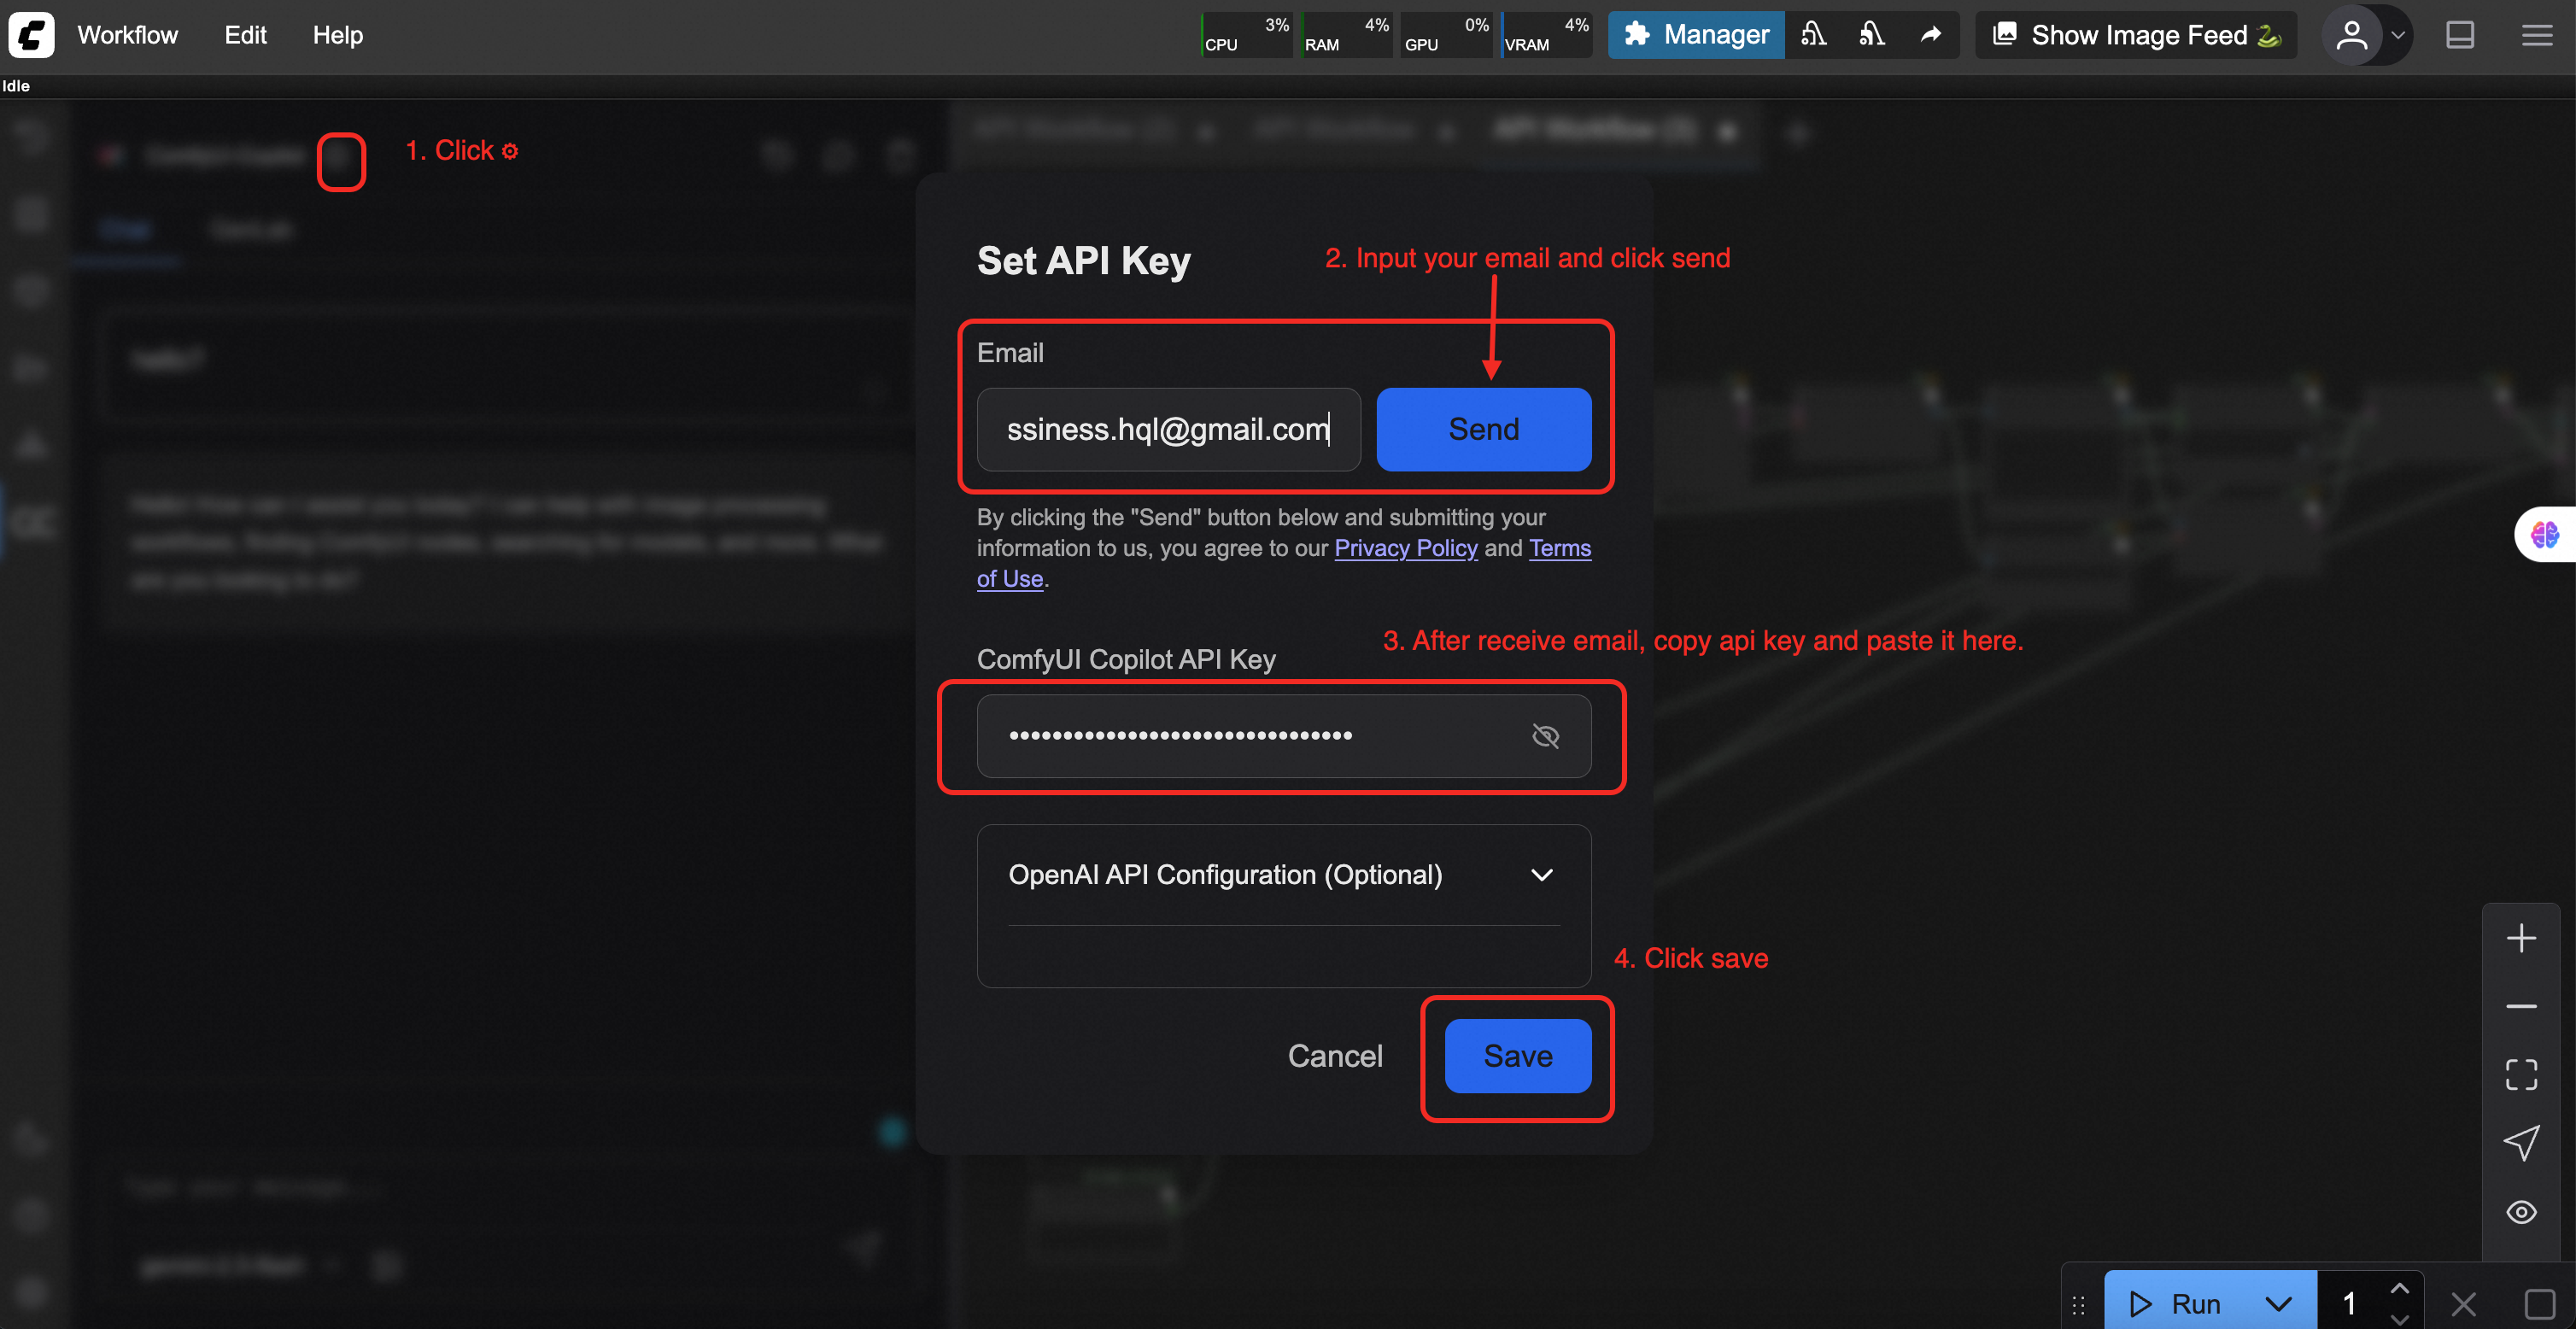2576x1329 pixels.
Task: Open the hamburger menu icon
Action: tap(2536, 35)
